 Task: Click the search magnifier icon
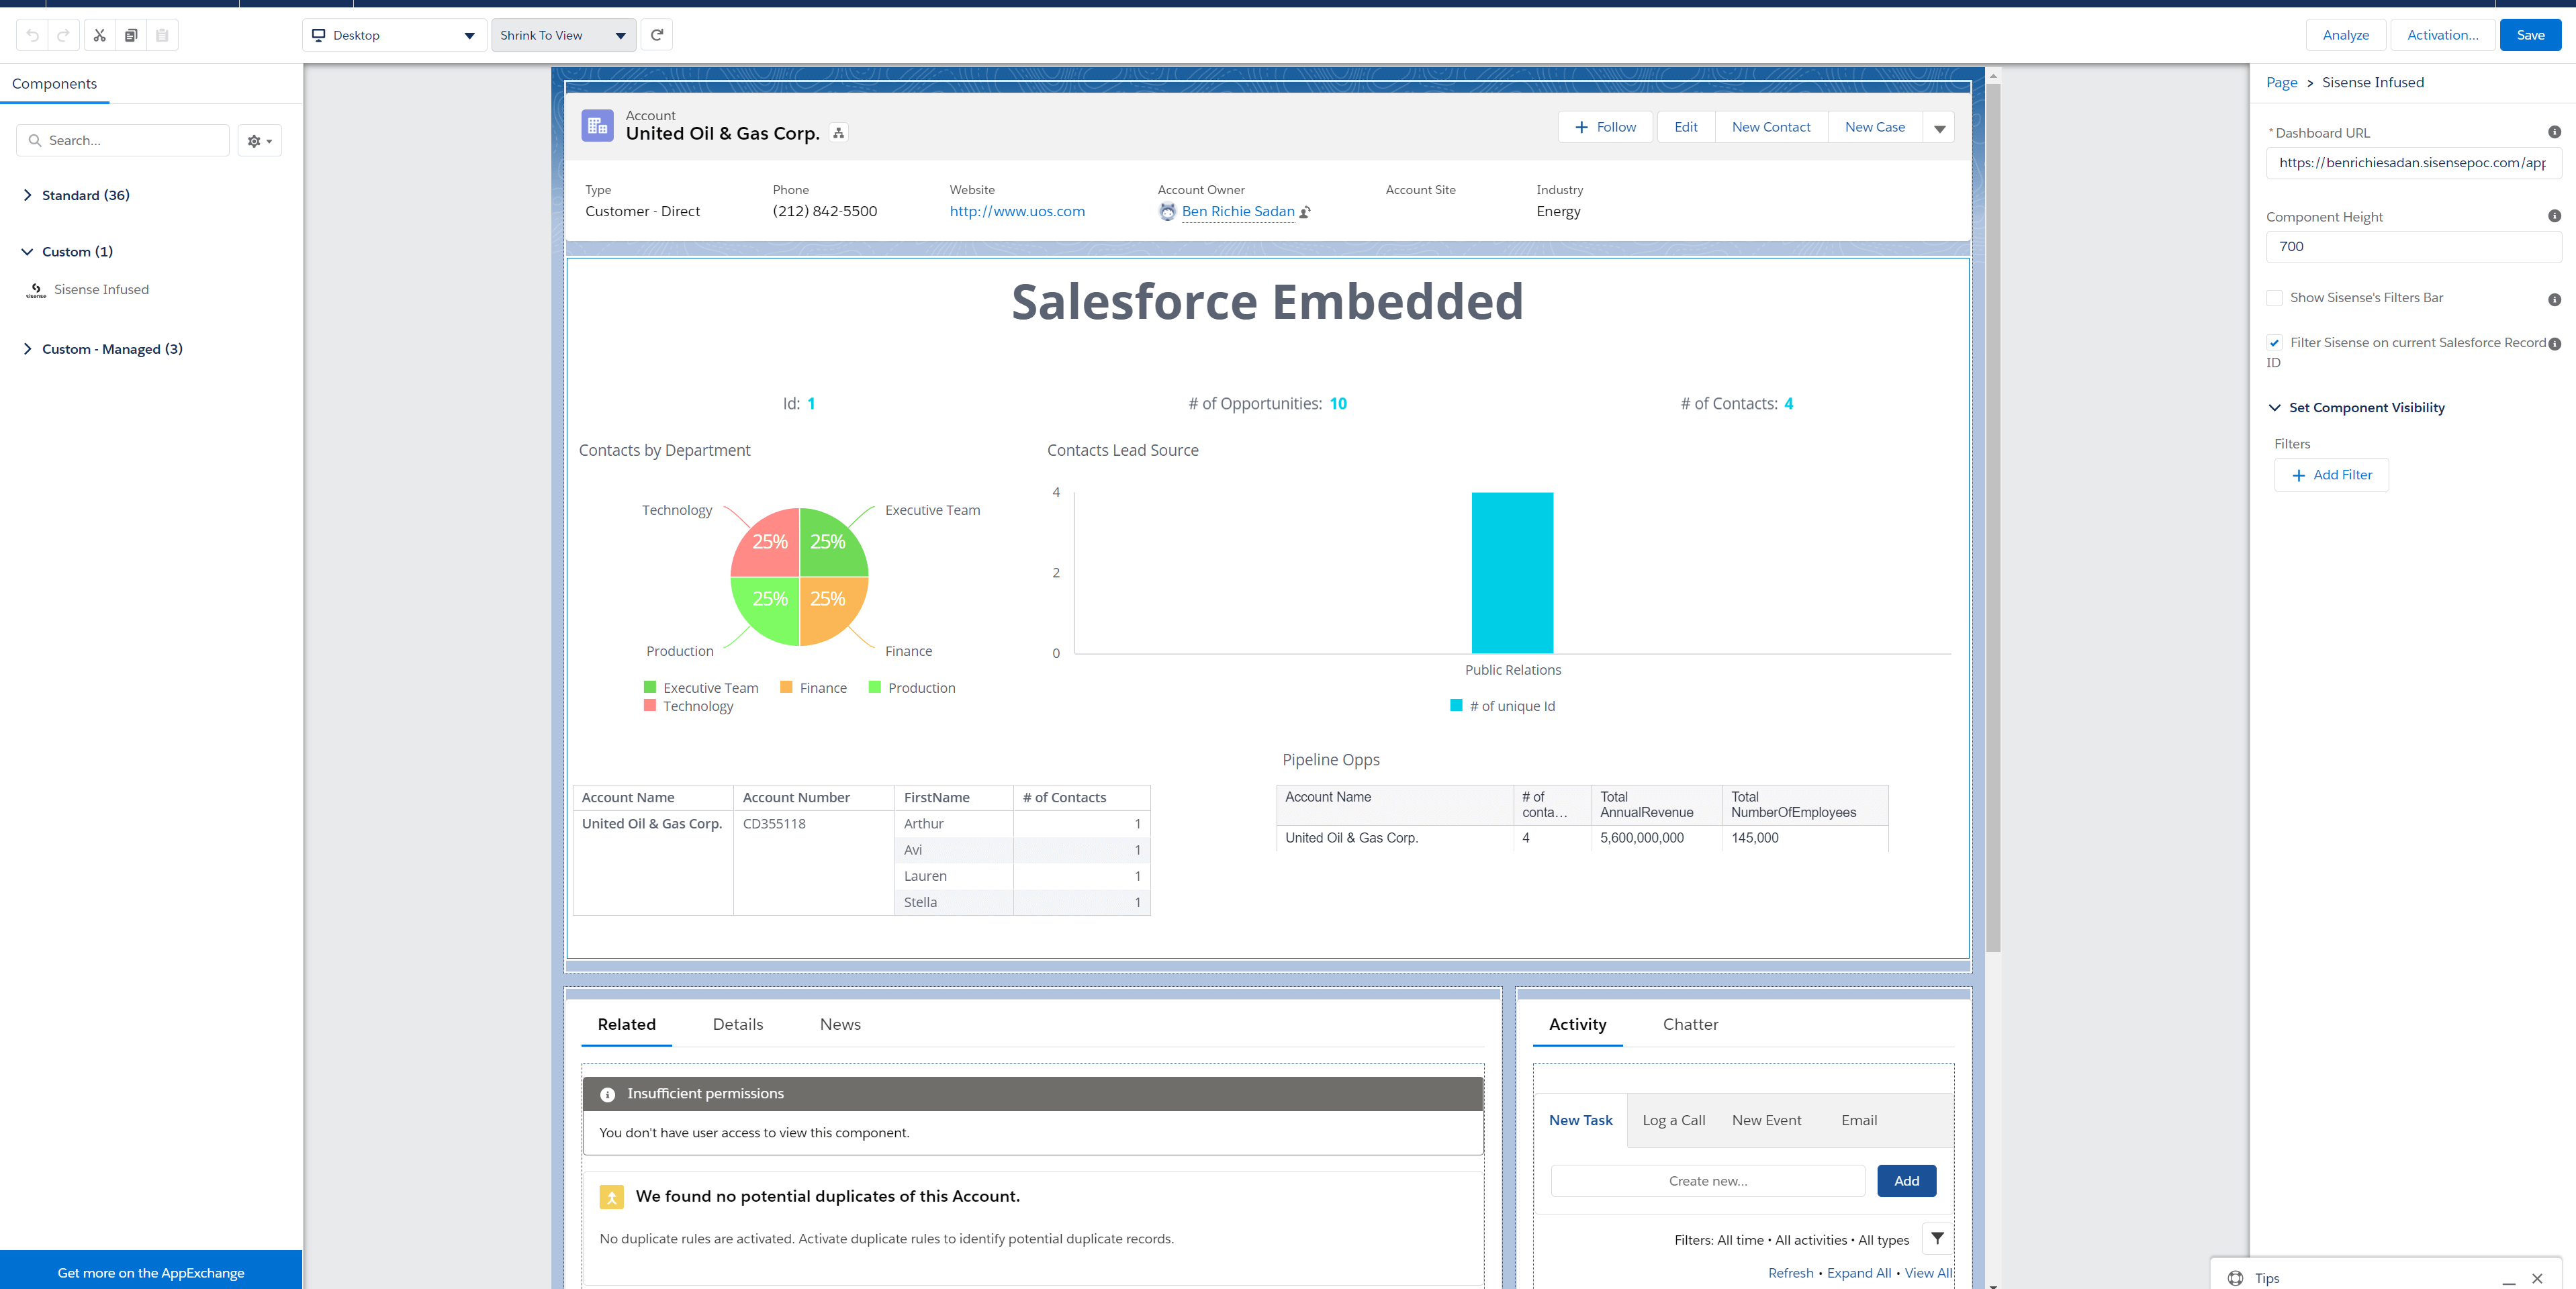pos(35,141)
